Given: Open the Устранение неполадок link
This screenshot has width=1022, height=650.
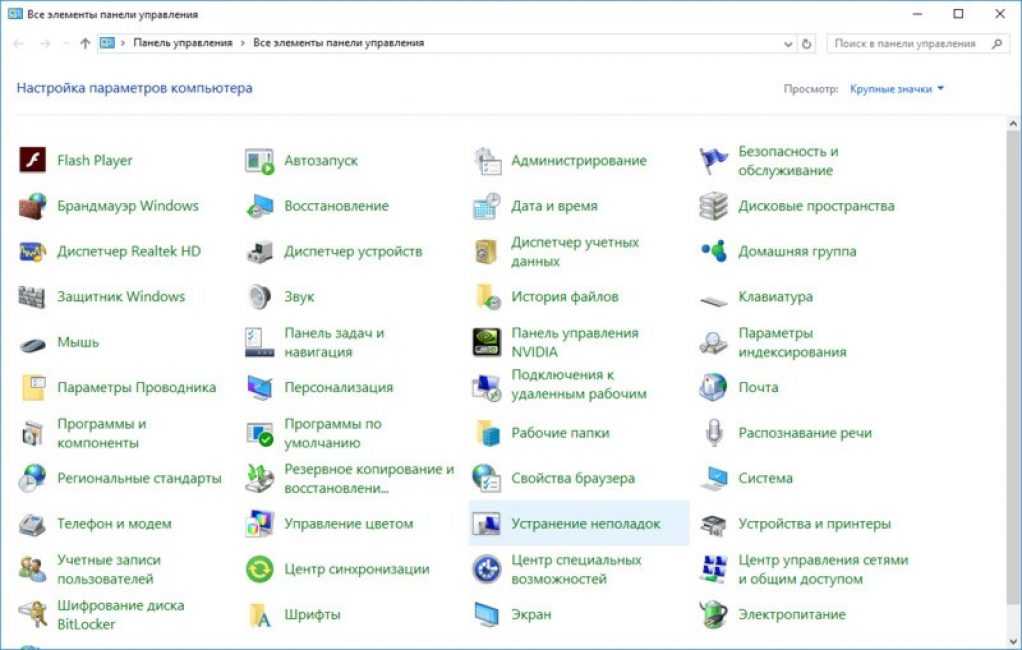Looking at the screenshot, I should coord(585,524).
